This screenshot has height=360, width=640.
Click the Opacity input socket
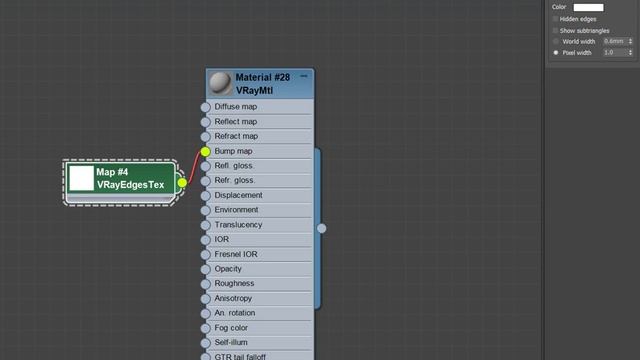[x=206, y=269]
